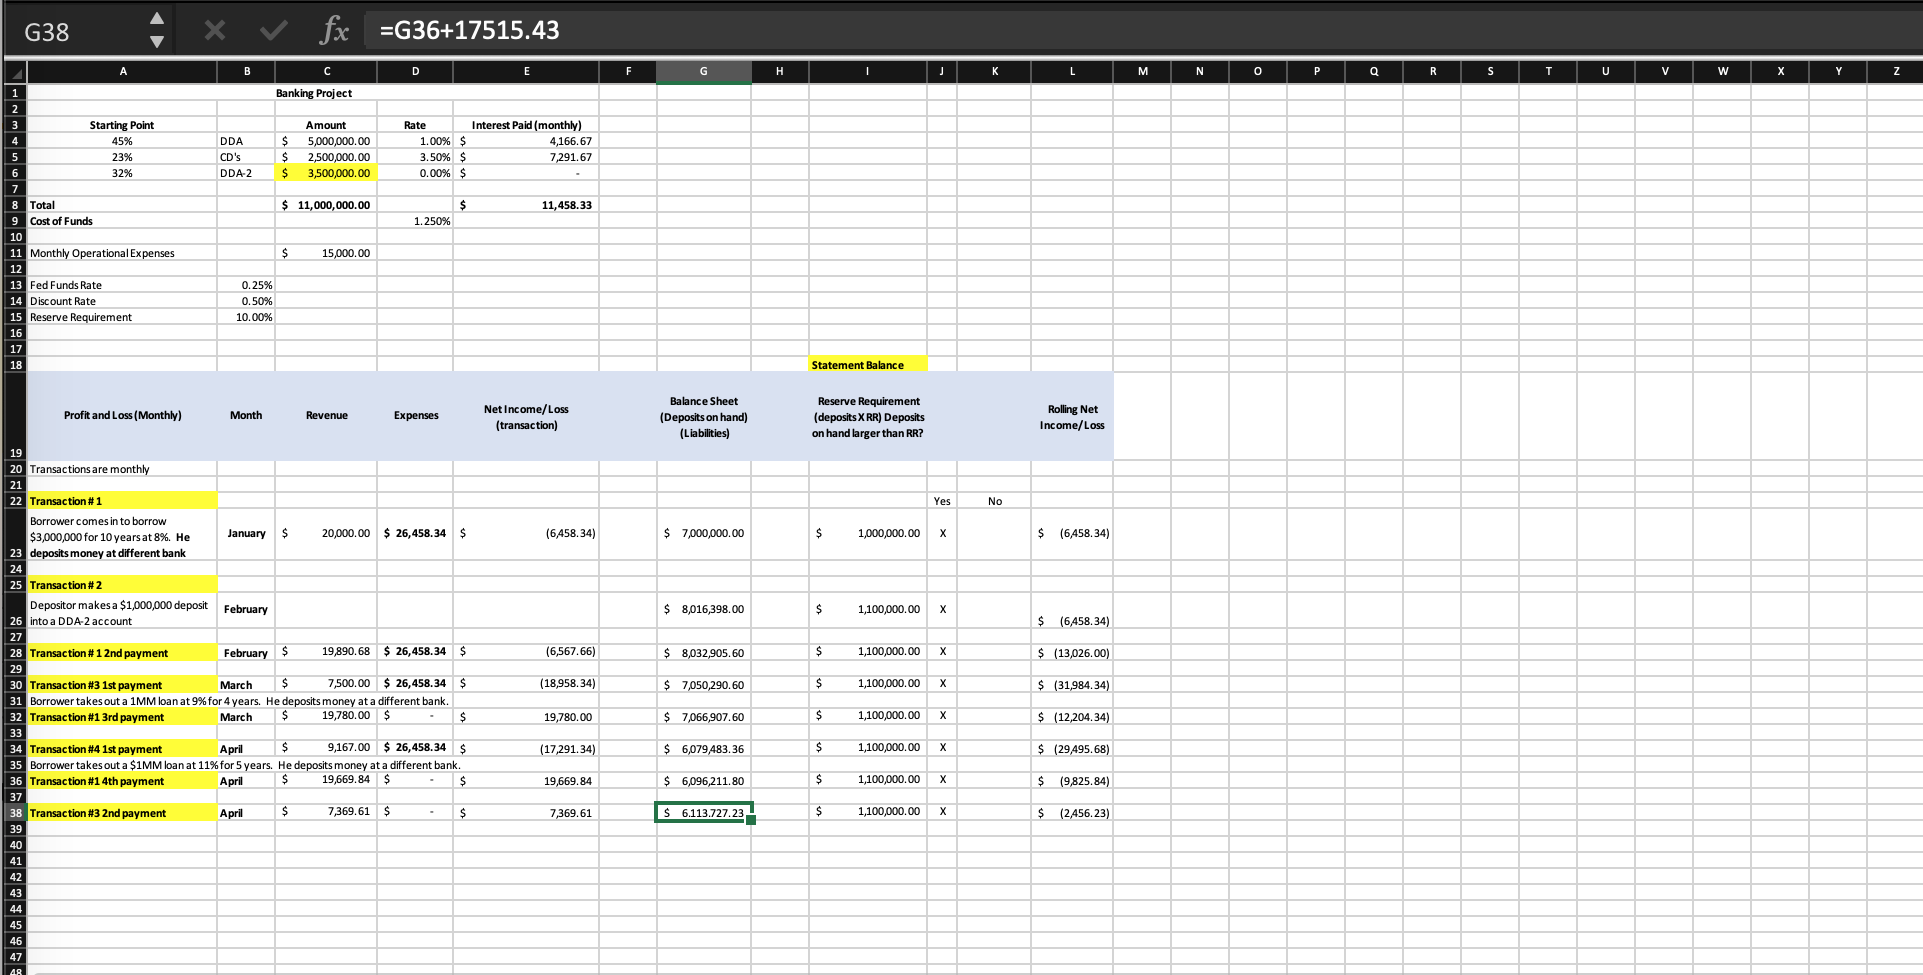Select the active cell 6,113,727.23
Image resolution: width=1923 pixels, height=975 pixels.
[704, 813]
